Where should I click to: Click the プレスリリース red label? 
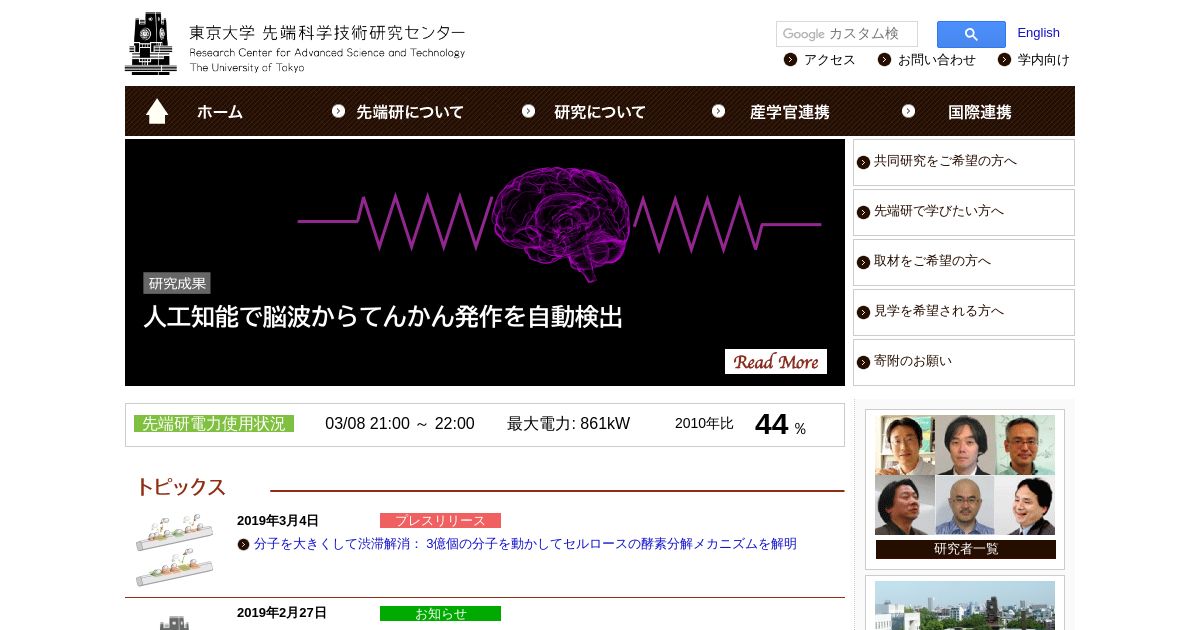(440, 521)
